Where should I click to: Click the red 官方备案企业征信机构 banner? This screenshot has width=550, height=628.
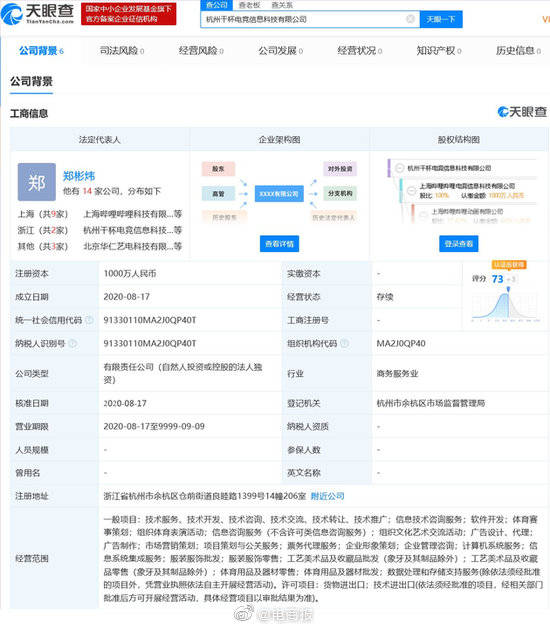[x=129, y=14]
